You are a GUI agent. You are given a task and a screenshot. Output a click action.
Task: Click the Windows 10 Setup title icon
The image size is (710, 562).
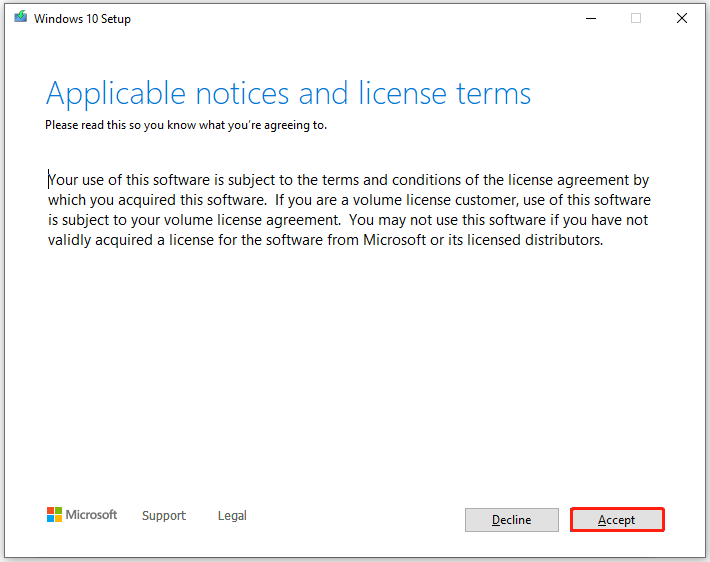20,18
